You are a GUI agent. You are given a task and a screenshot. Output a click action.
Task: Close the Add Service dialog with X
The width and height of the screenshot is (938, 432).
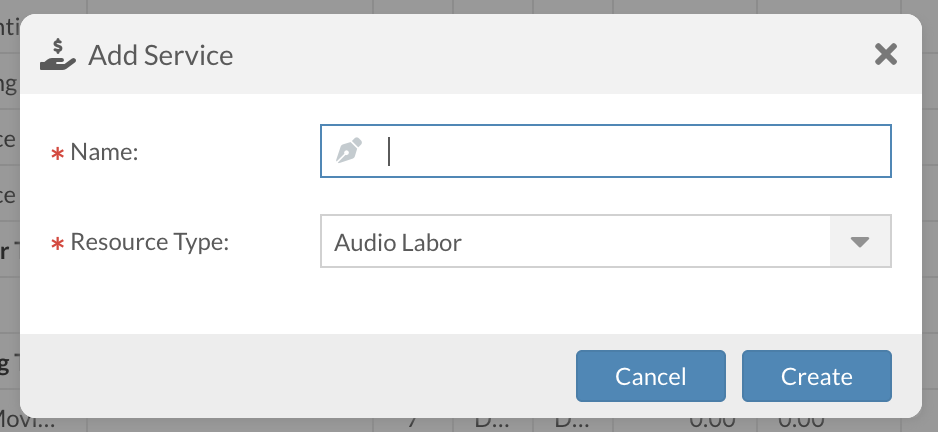(885, 54)
